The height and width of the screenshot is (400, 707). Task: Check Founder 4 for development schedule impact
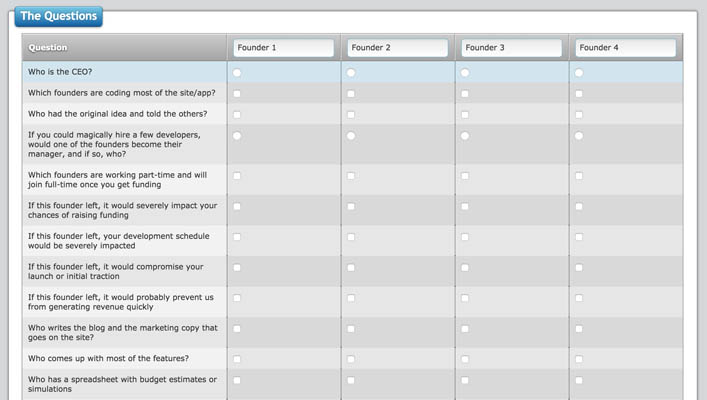pyautogui.click(x=579, y=237)
